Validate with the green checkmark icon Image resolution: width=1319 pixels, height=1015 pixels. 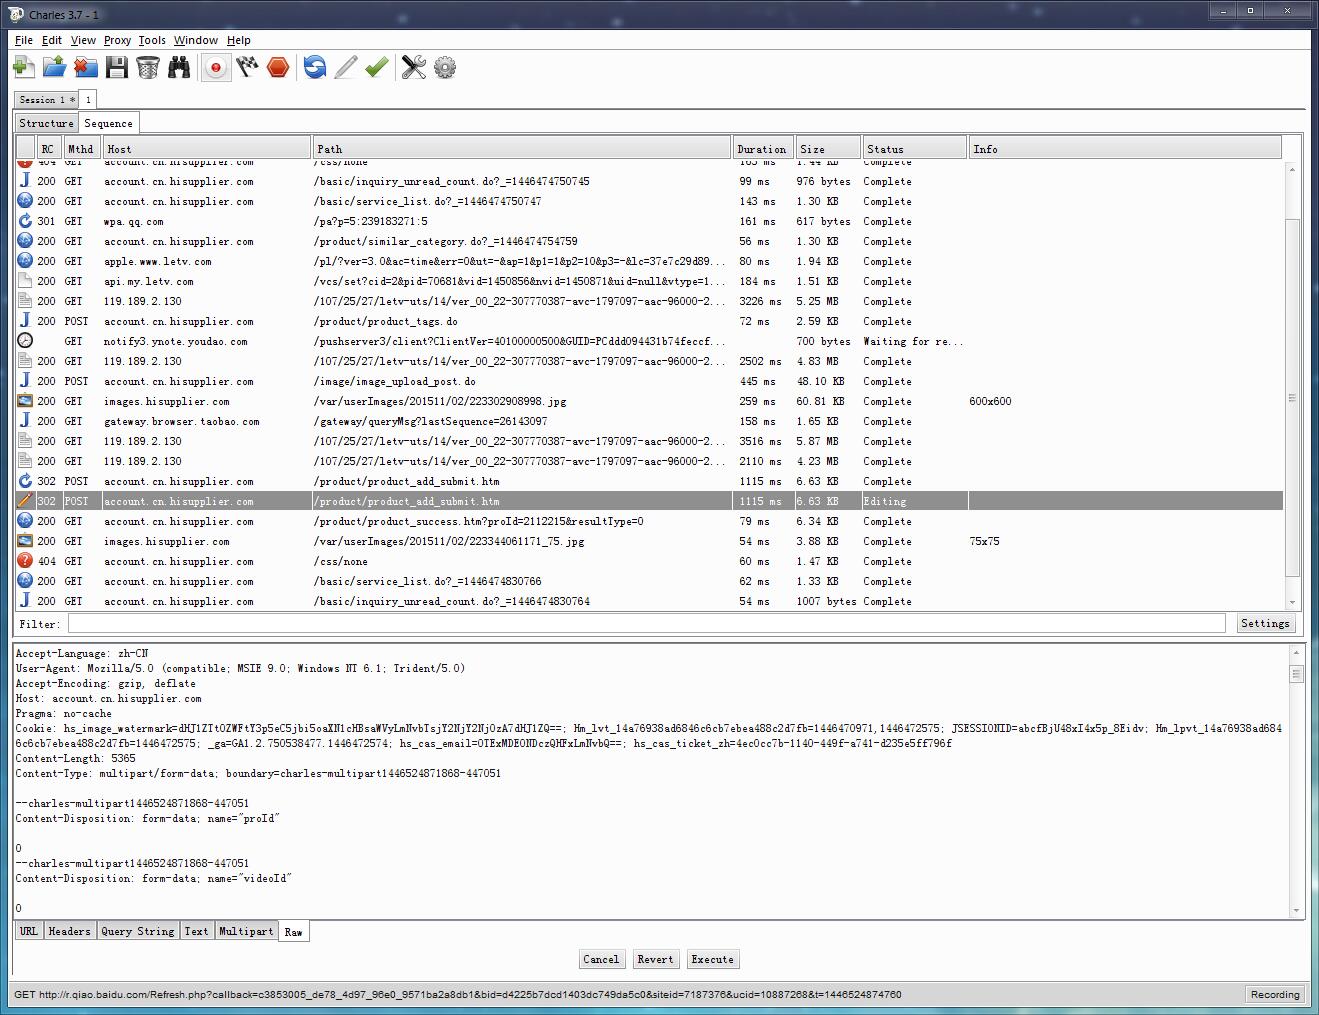coord(376,67)
